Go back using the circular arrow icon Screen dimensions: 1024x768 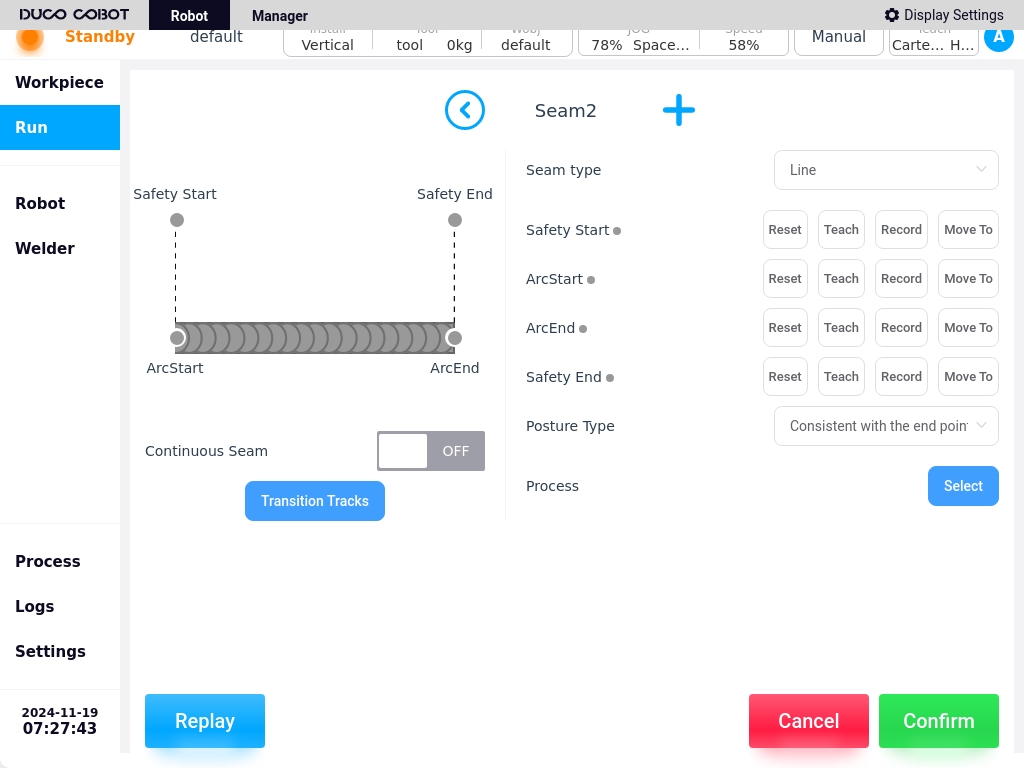coord(464,110)
